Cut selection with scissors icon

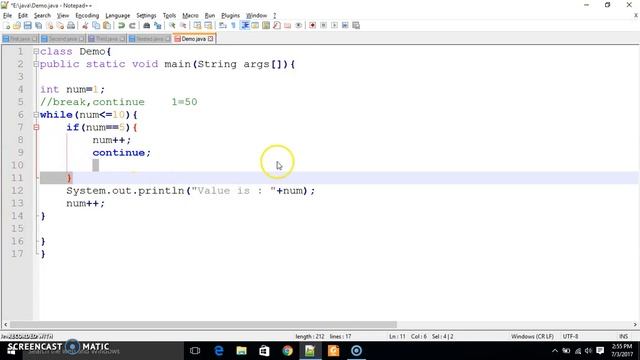(85, 25)
